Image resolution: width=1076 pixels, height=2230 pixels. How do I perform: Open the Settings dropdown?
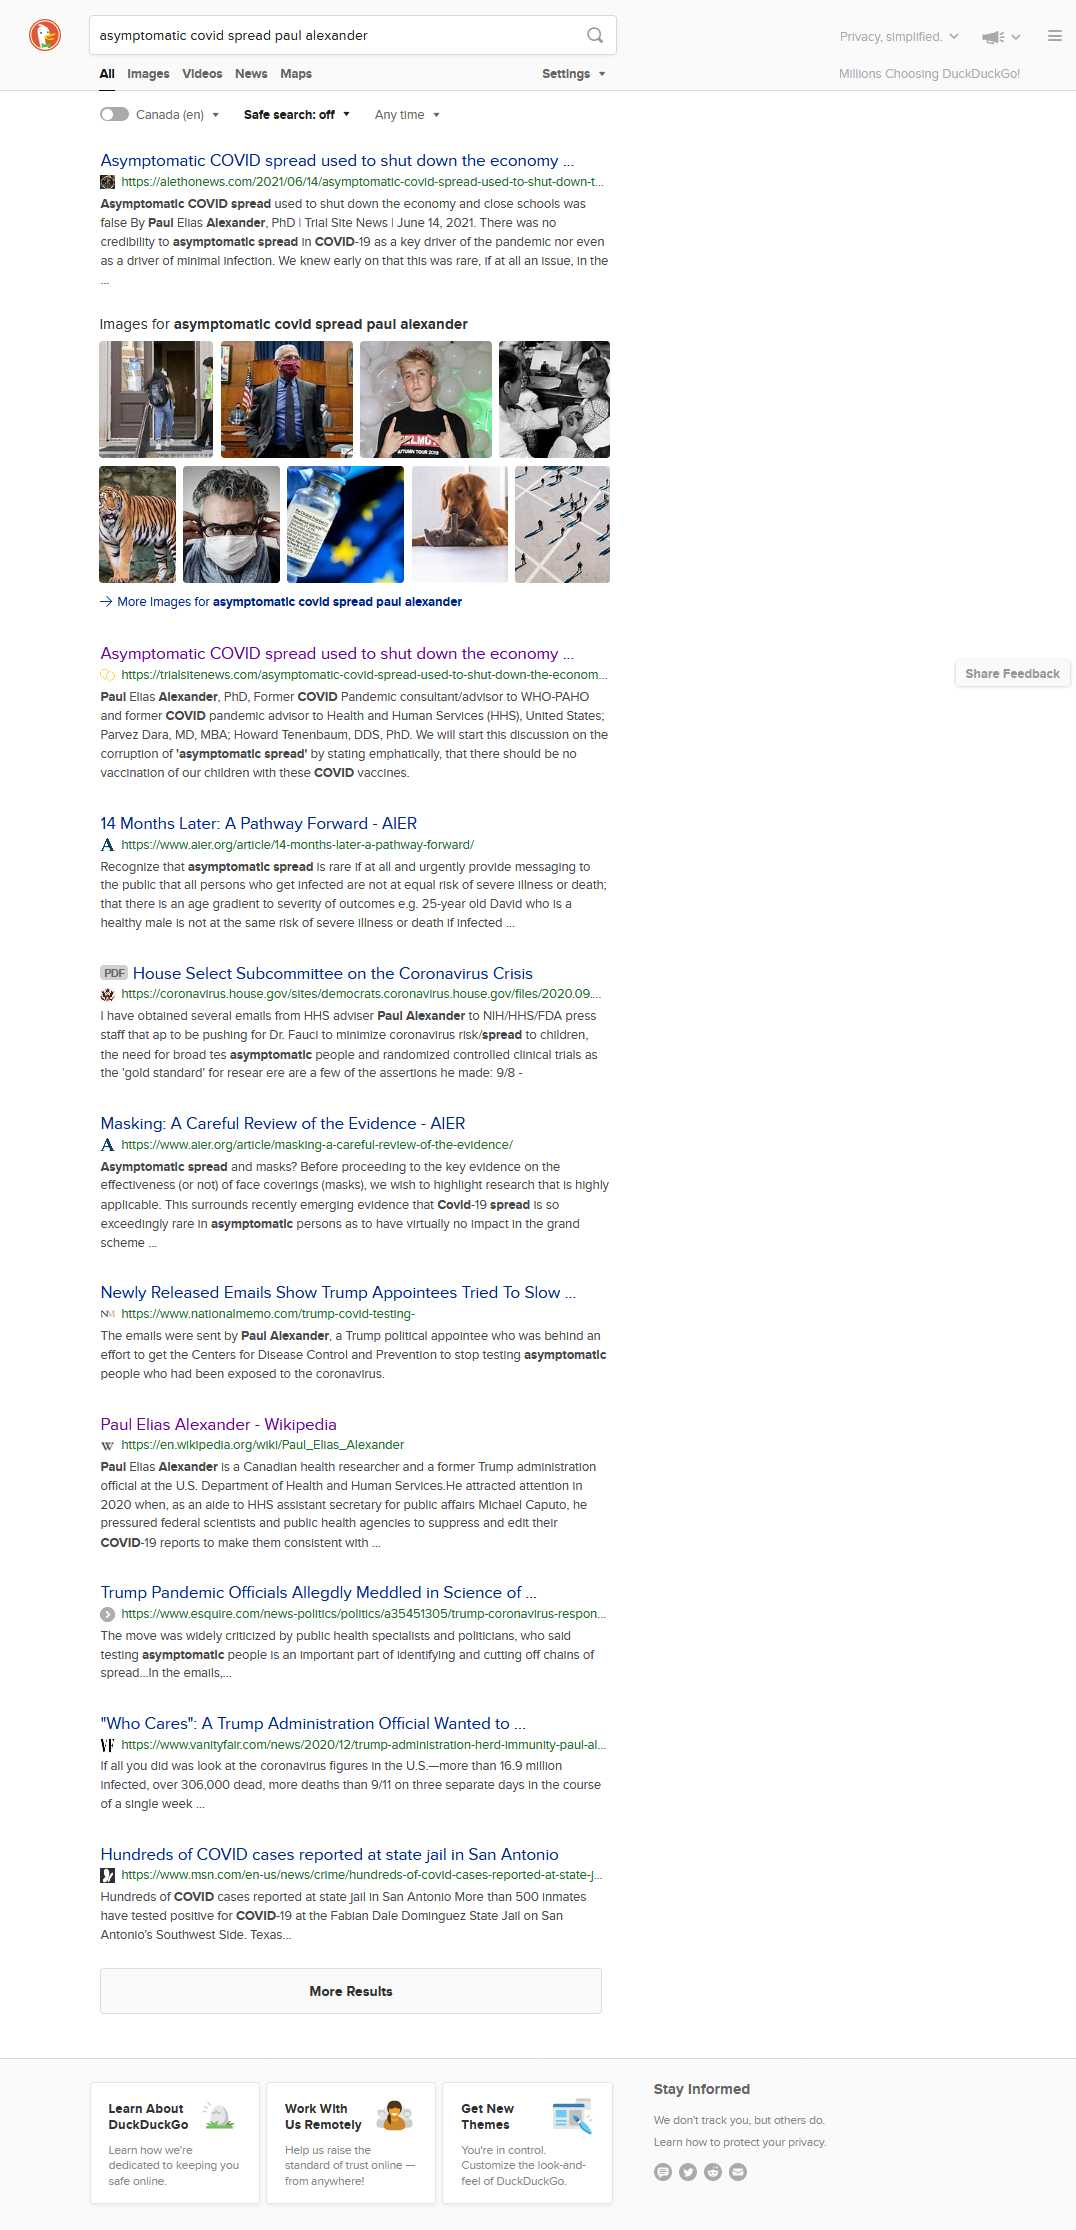tap(573, 74)
